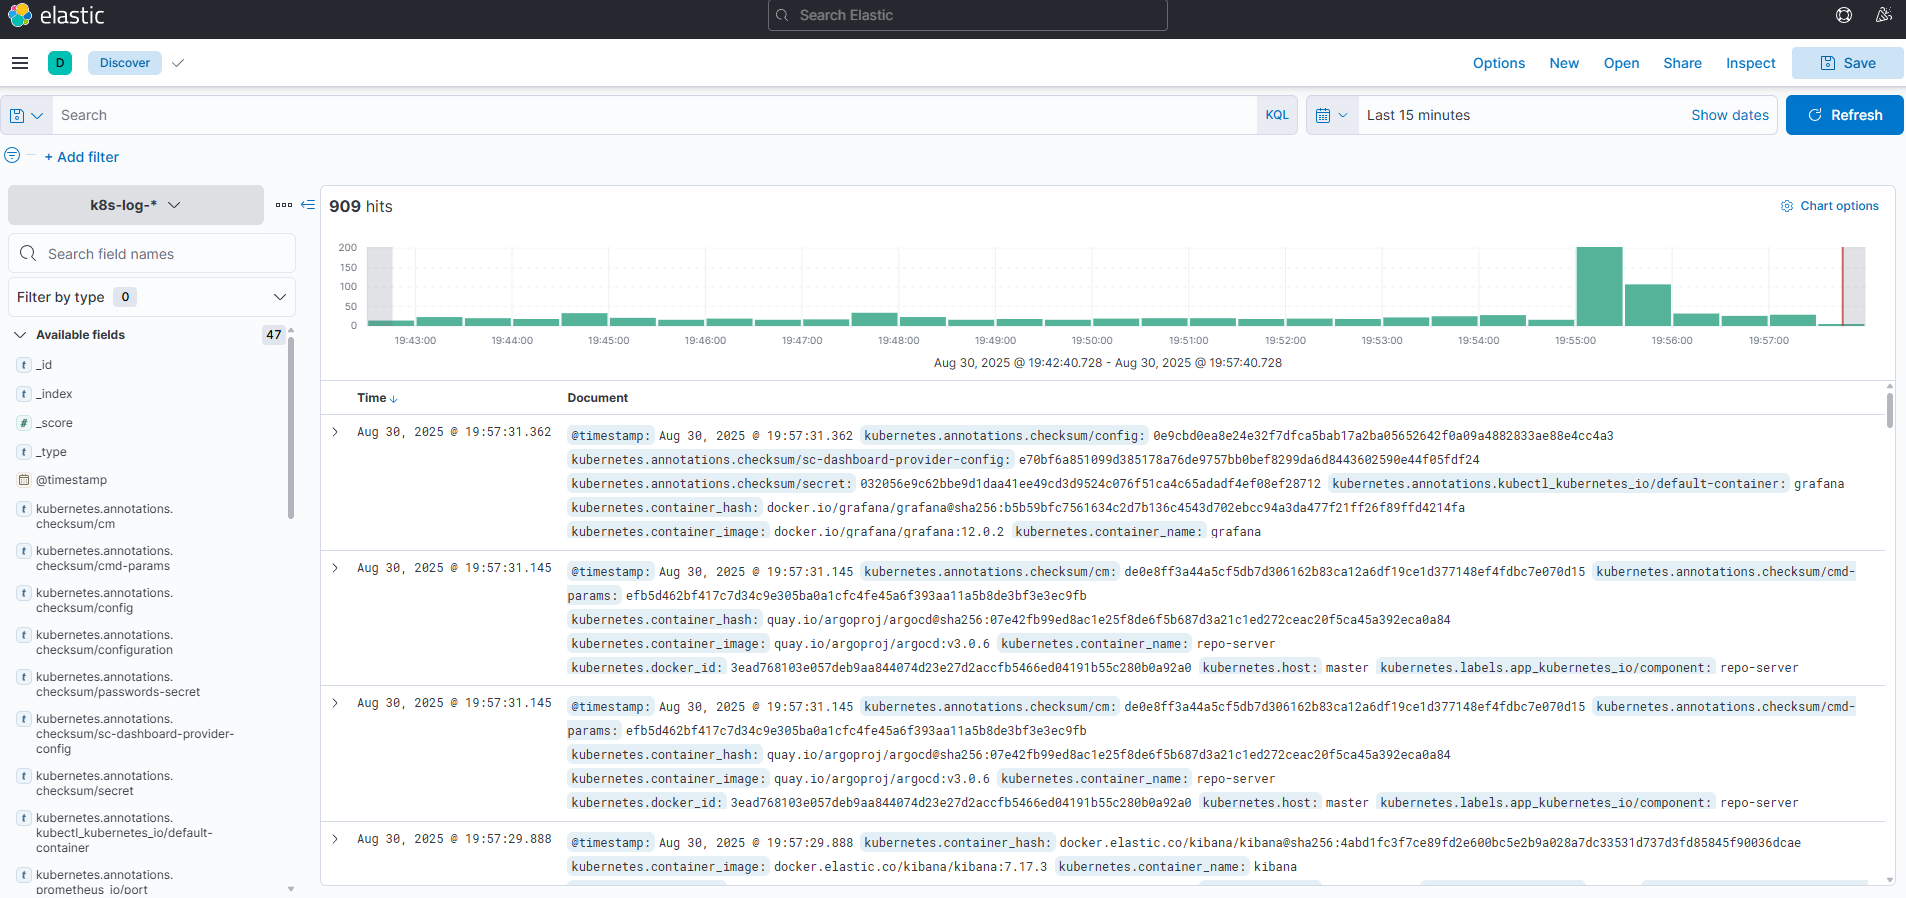Click the KQL query Search input

tap(654, 116)
